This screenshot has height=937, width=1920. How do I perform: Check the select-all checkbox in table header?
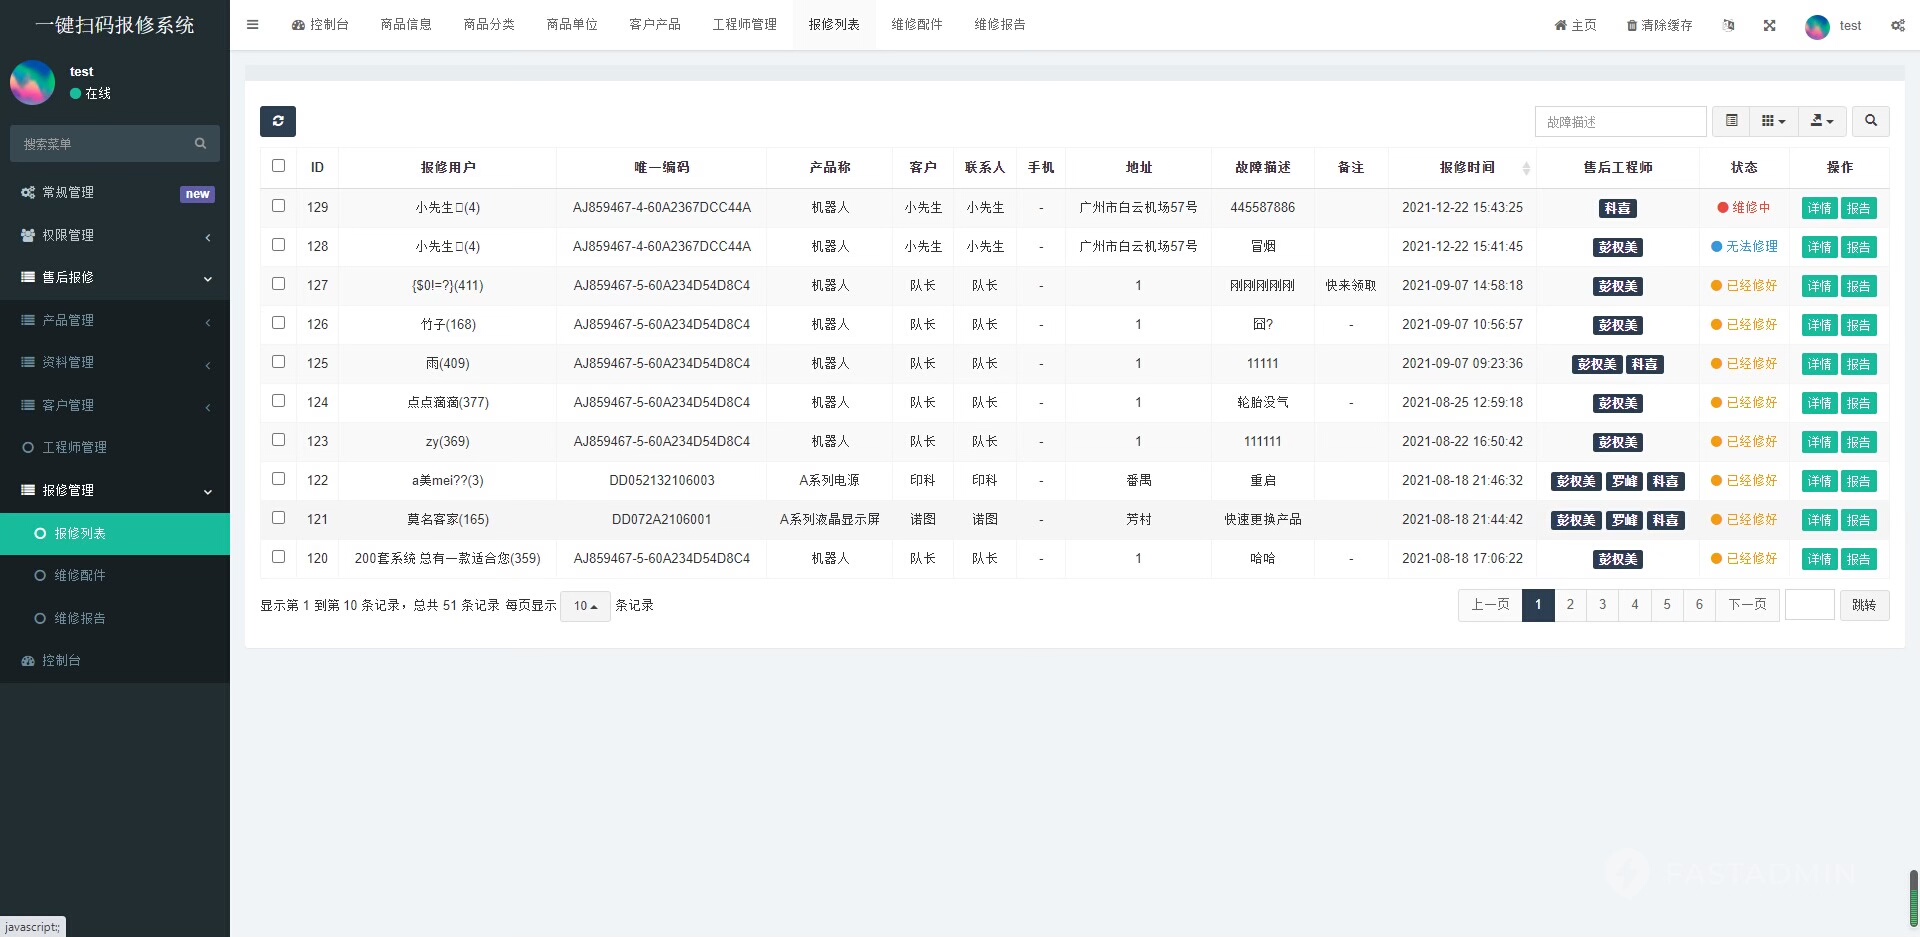click(278, 166)
